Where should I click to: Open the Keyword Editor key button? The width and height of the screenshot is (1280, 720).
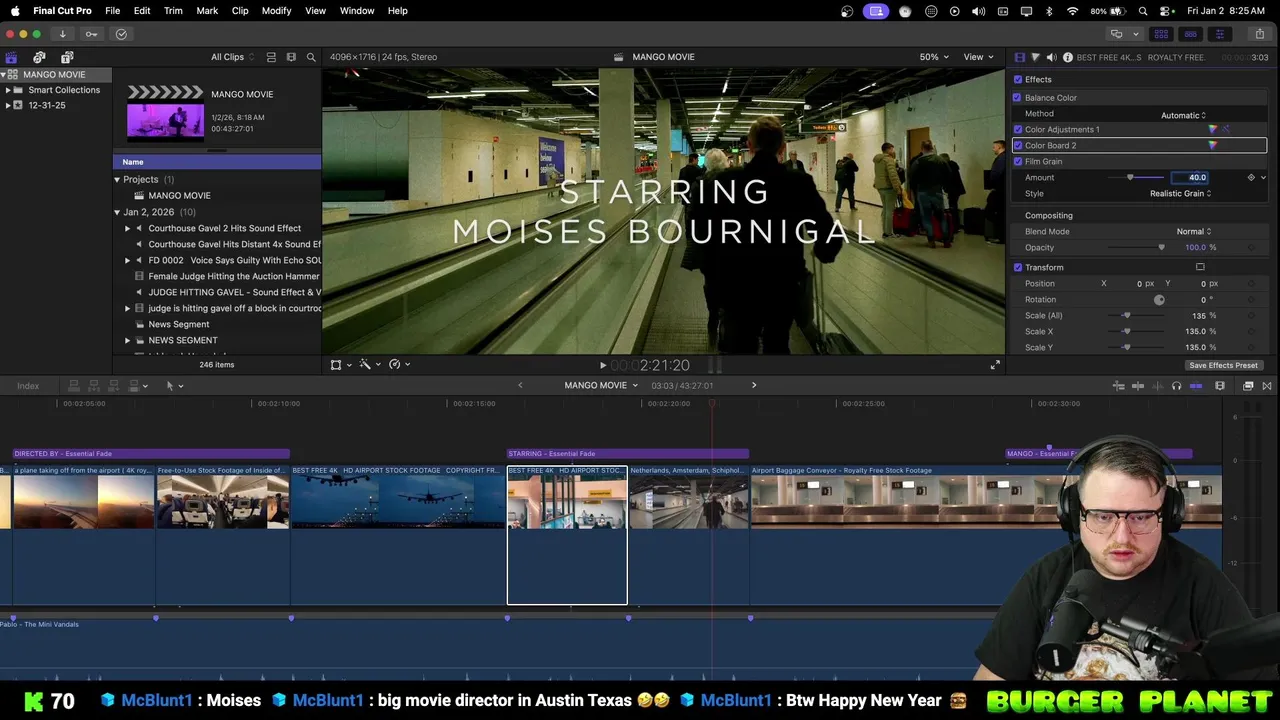pos(91,34)
